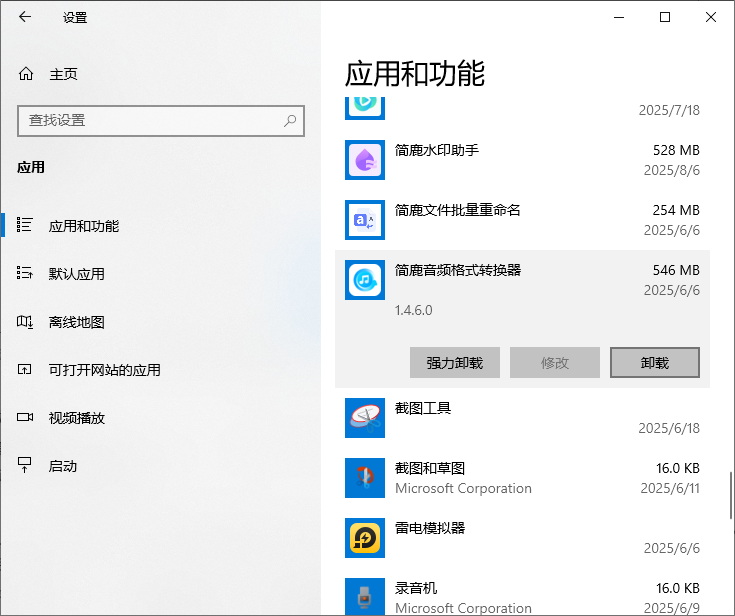The height and width of the screenshot is (616, 735).
Task: Click the 可打开网站的应用 icon
Action: (24, 369)
